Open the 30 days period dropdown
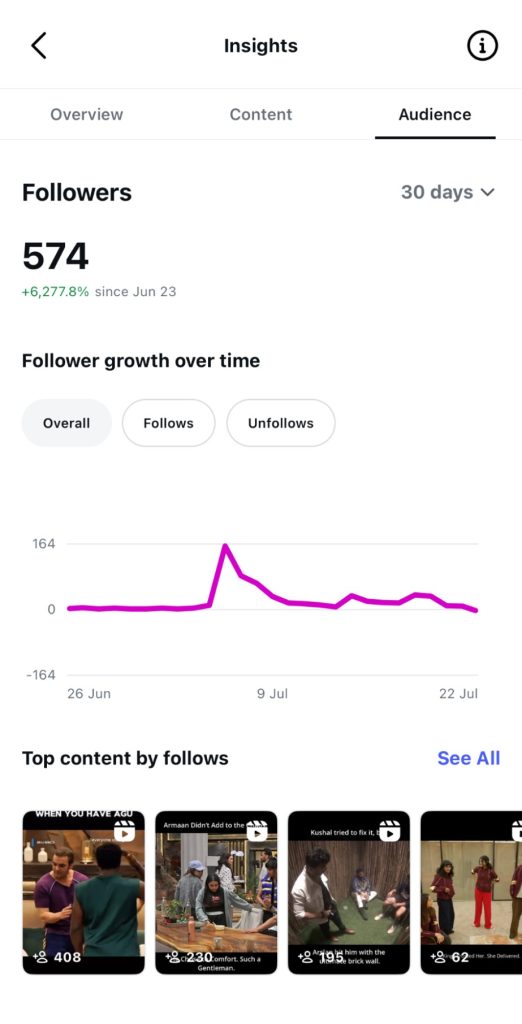The height and width of the screenshot is (1024, 522). click(x=448, y=192)
